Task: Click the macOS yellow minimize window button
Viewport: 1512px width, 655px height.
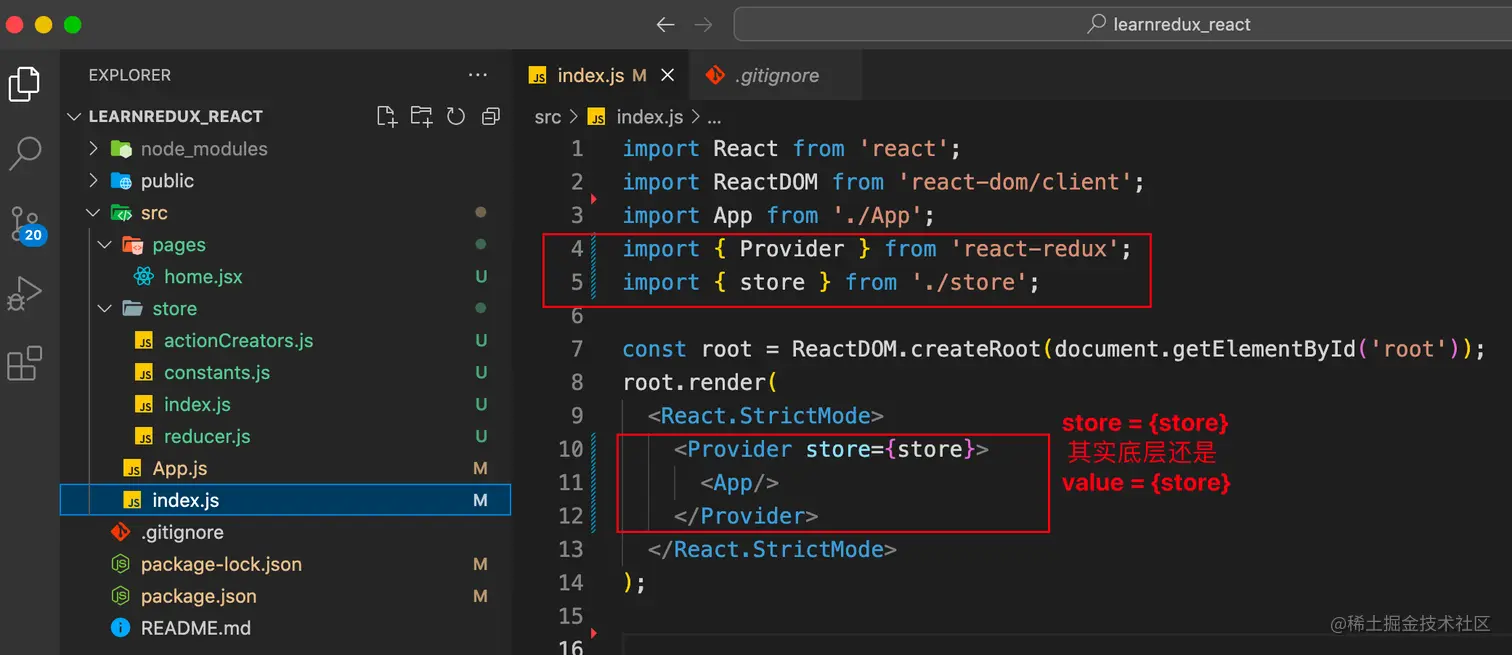Action: [44, 25]
